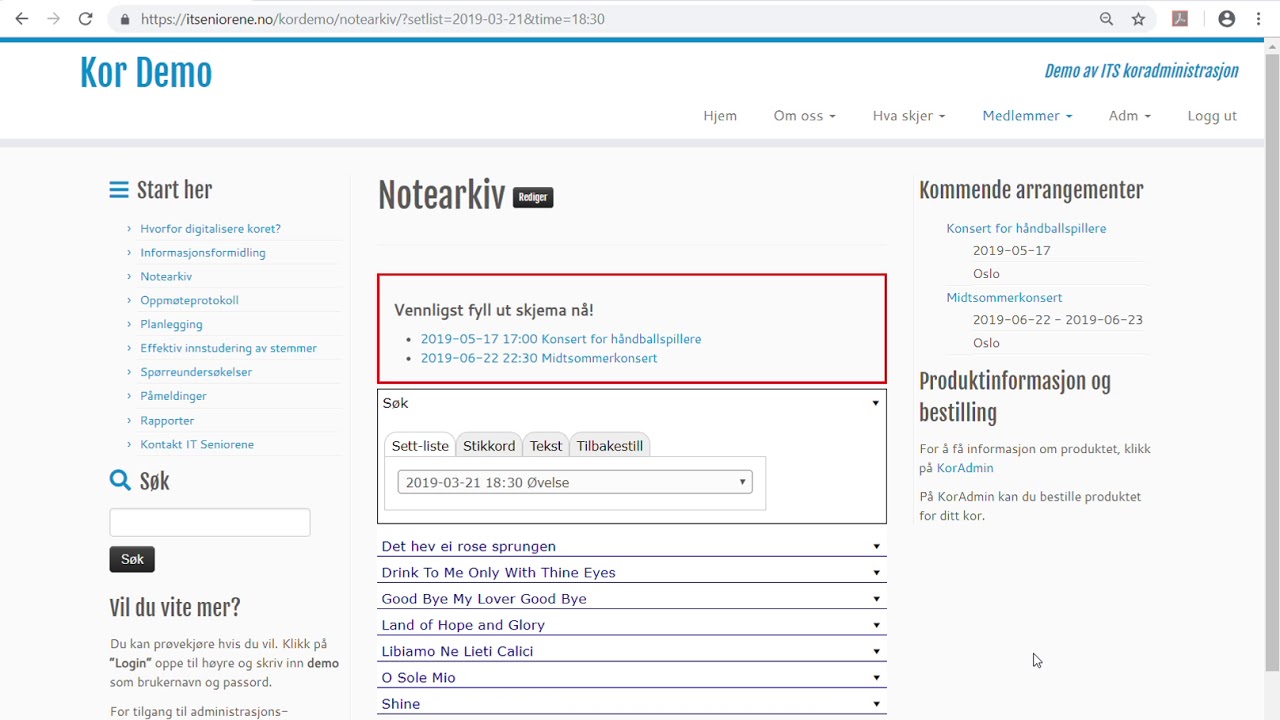Open the browser zoom magnifier icon
The height and width of the screenshot is (720, 1280).
click(x=1106, y=19)
